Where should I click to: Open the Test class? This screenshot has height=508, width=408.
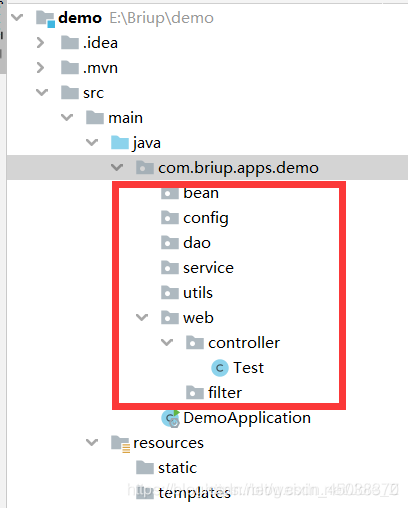[x=249, y=368]
